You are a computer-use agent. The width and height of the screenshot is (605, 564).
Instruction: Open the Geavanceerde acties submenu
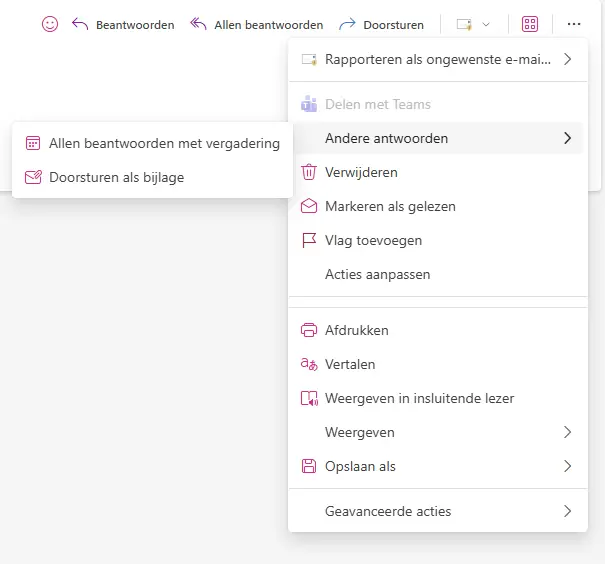(438, 511)
